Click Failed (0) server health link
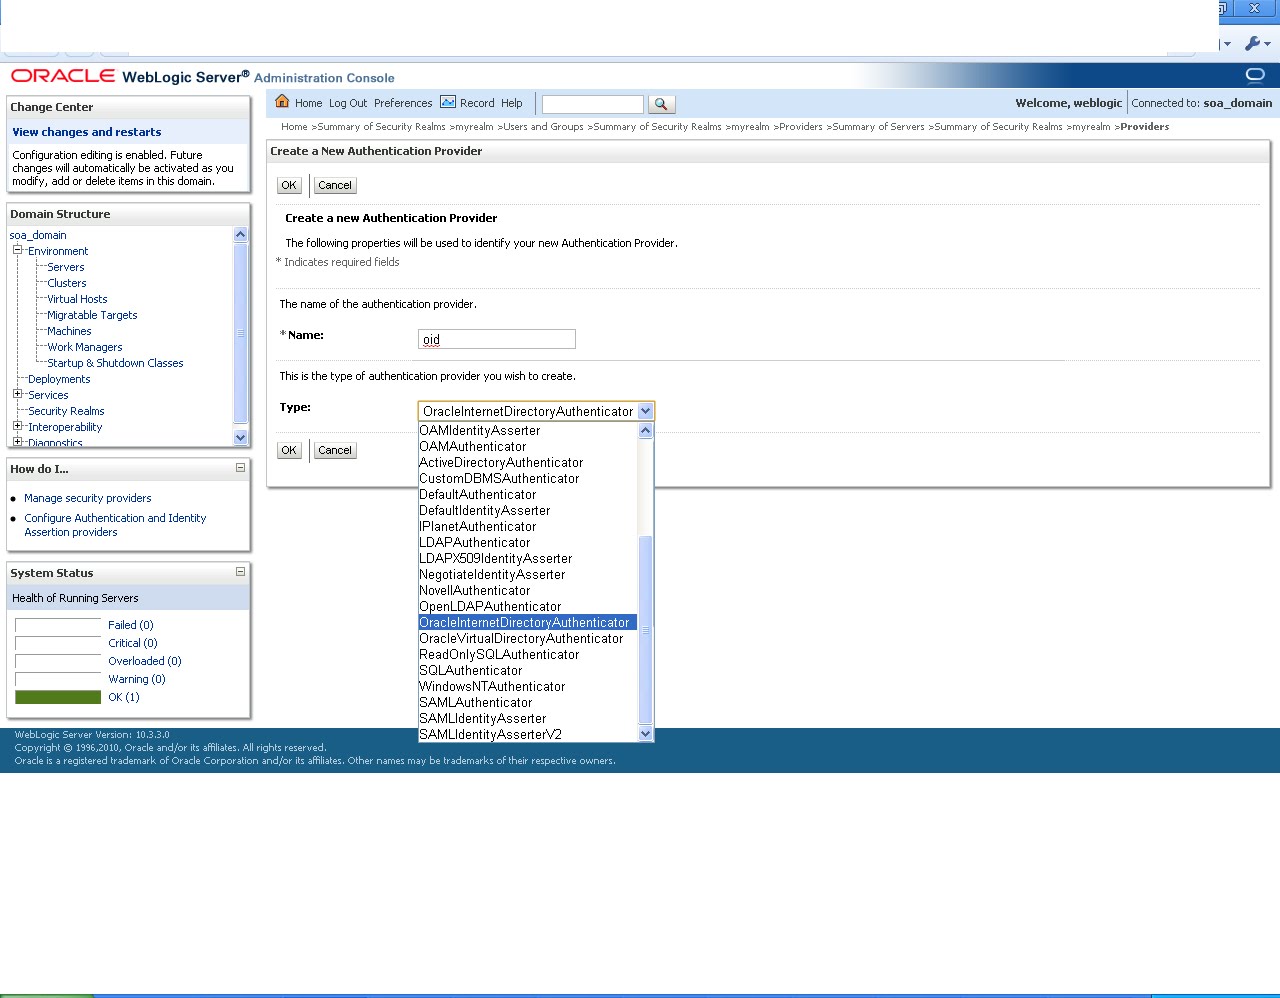This screenshot has height=998, width=1280. coord(131,625)
